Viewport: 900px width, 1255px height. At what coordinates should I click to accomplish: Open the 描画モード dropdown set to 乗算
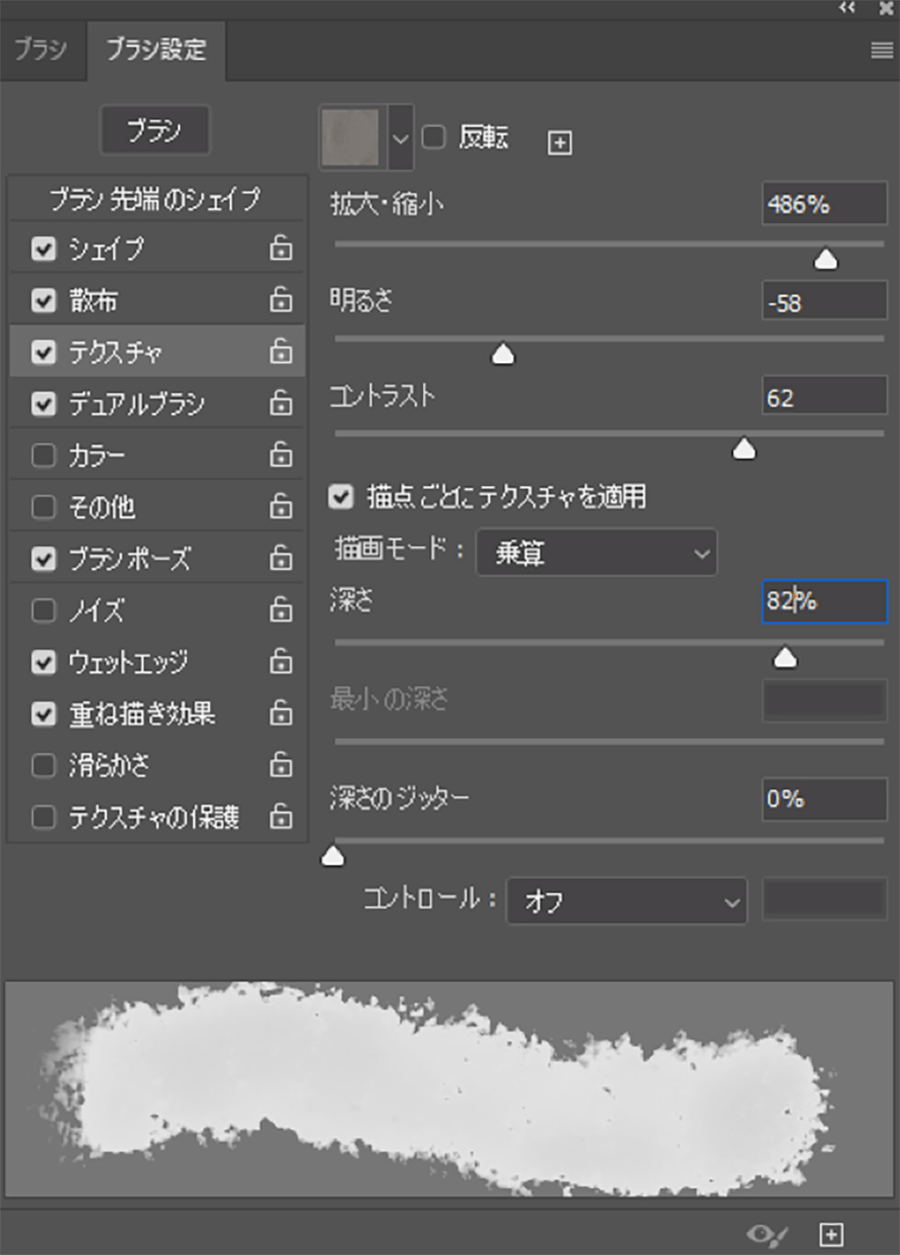coord(597,553)
